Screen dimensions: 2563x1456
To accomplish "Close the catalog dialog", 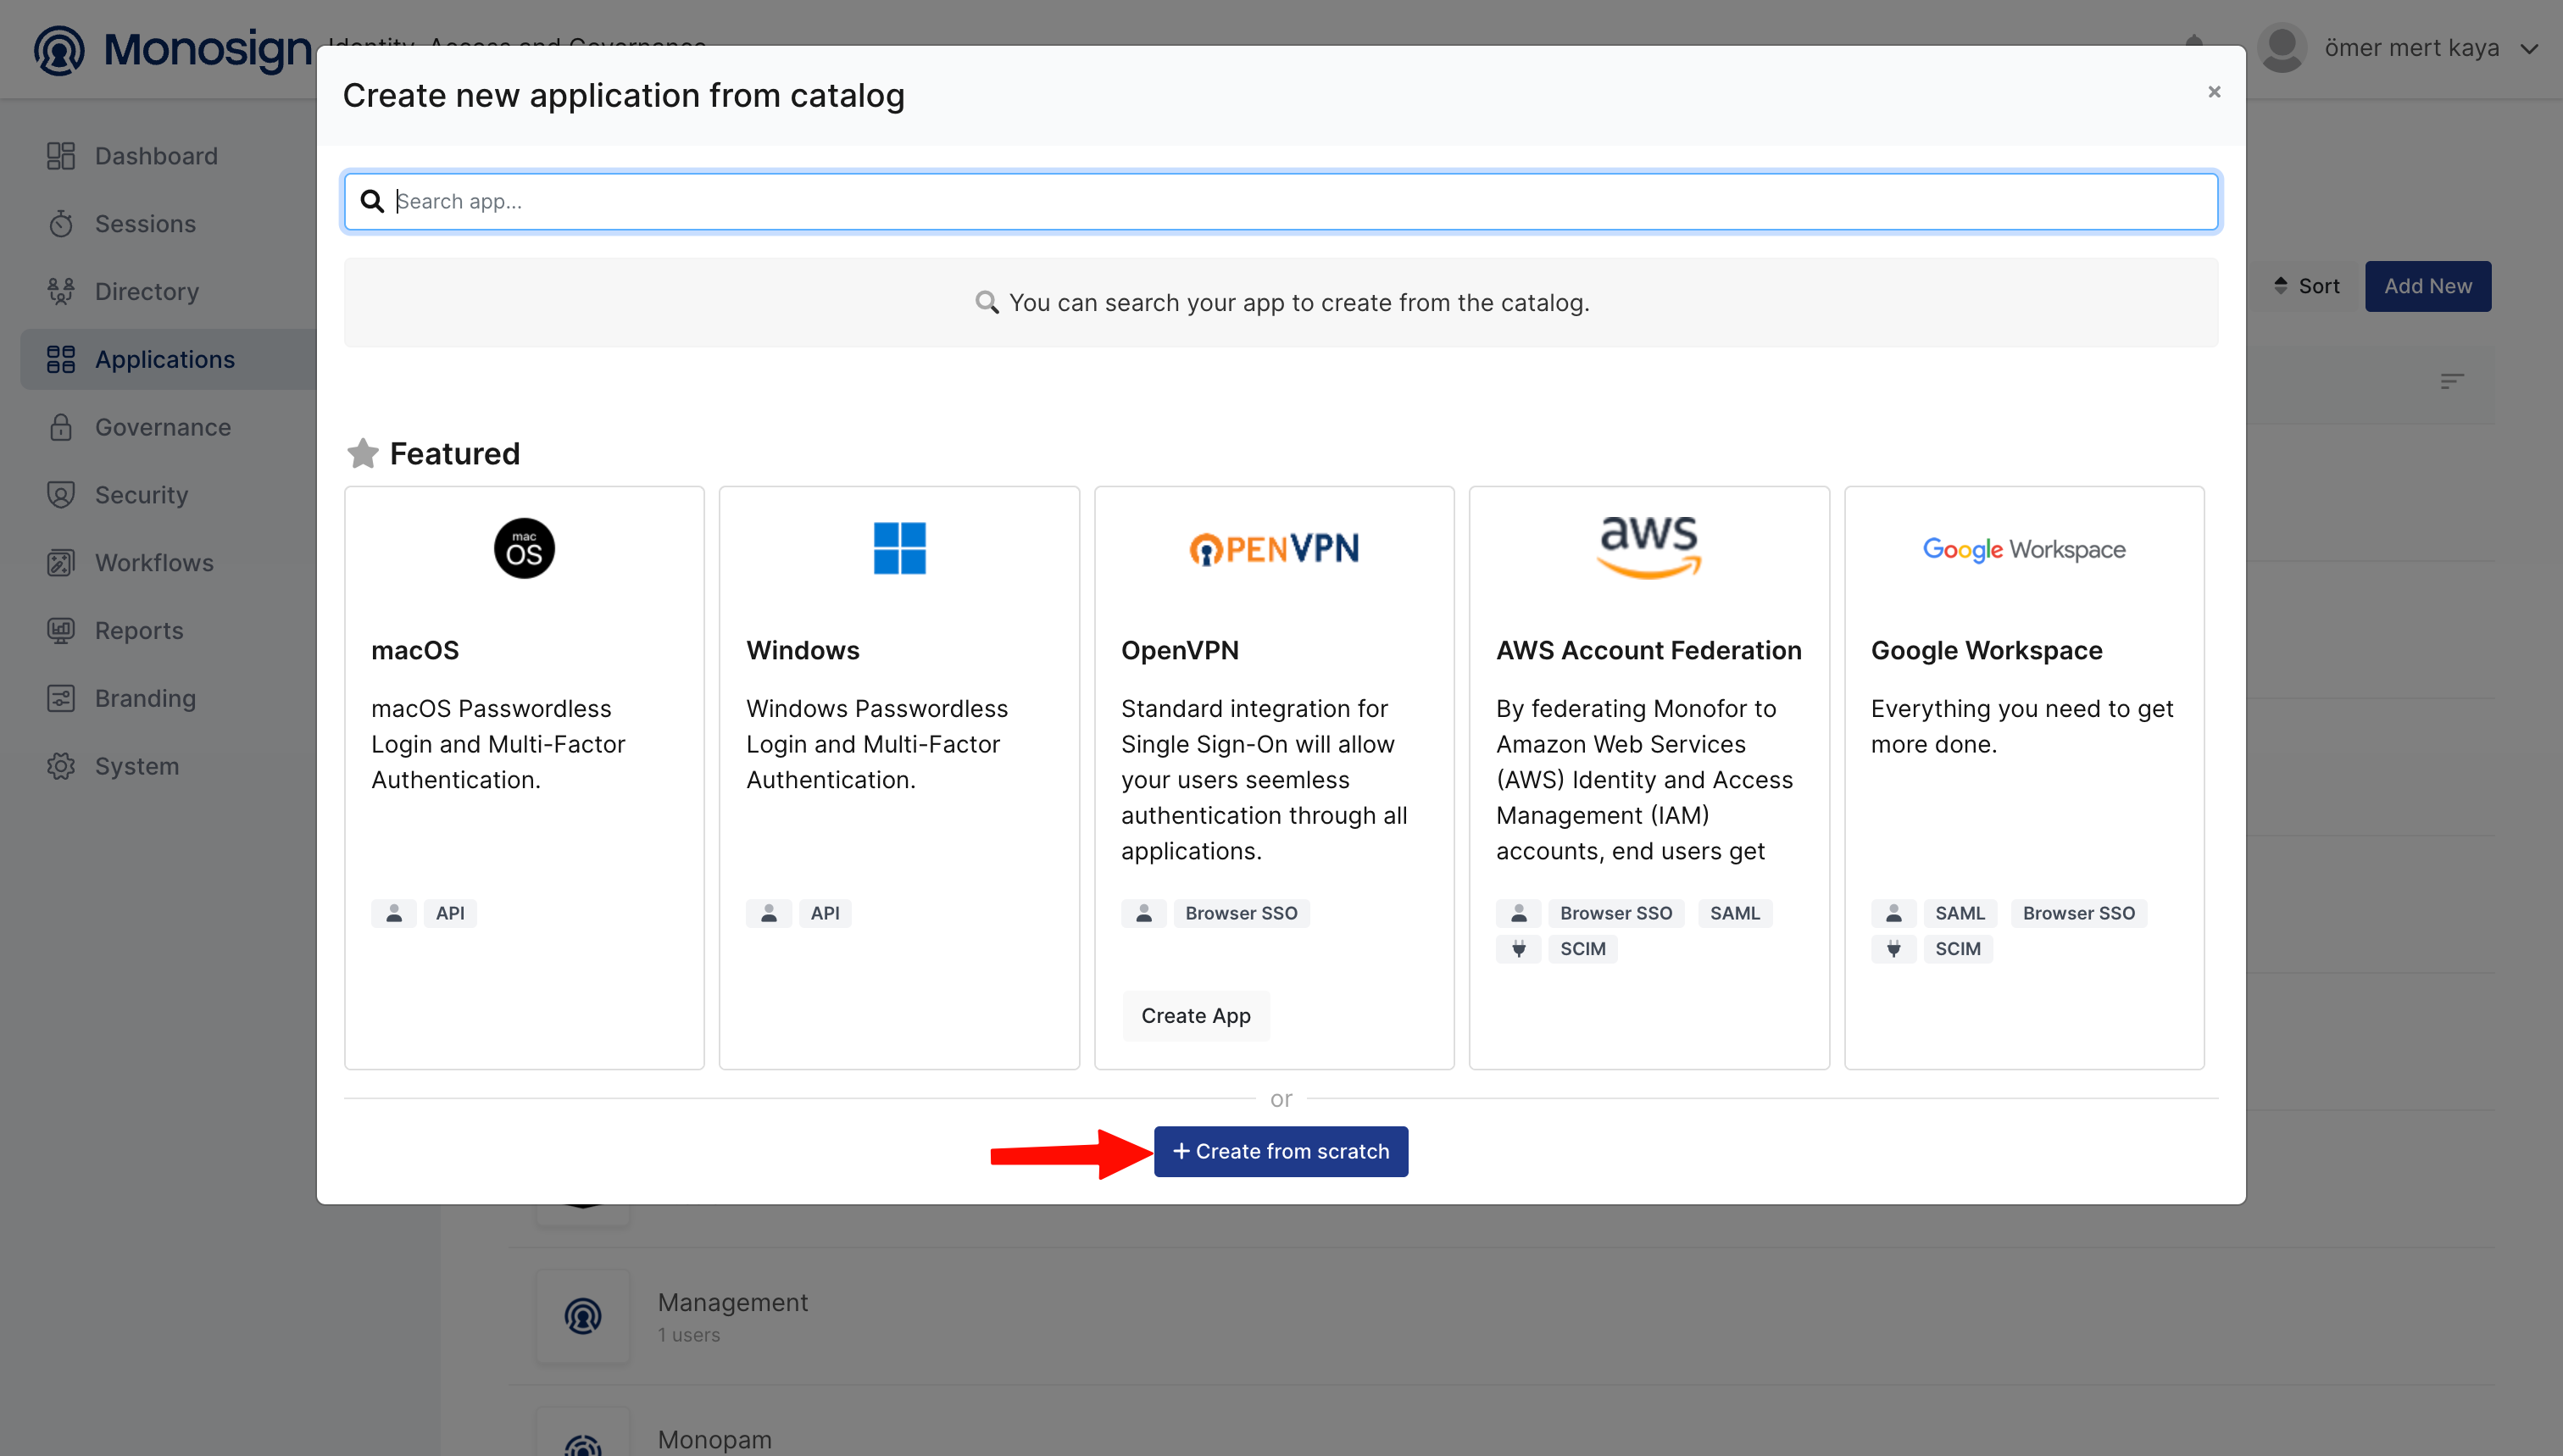I will [x=2214, y=92].
